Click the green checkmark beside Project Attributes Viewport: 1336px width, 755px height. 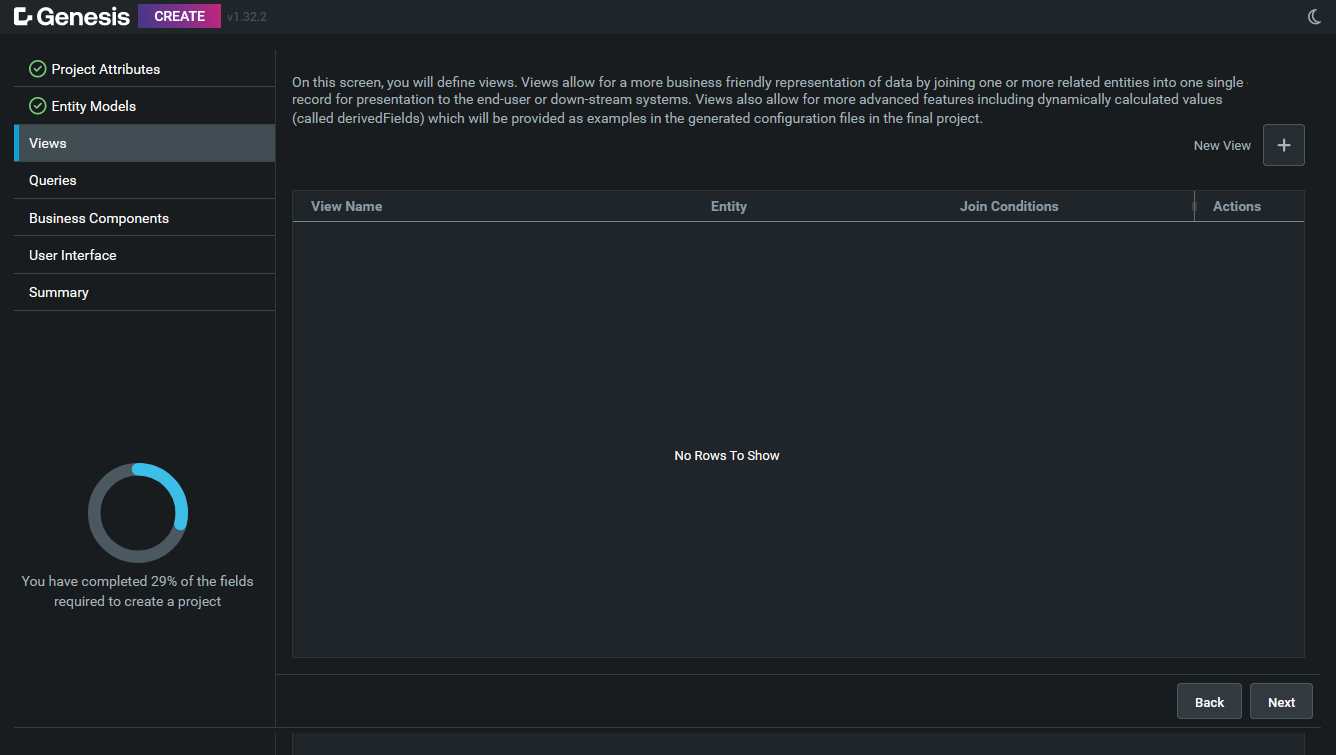[38, 69]
